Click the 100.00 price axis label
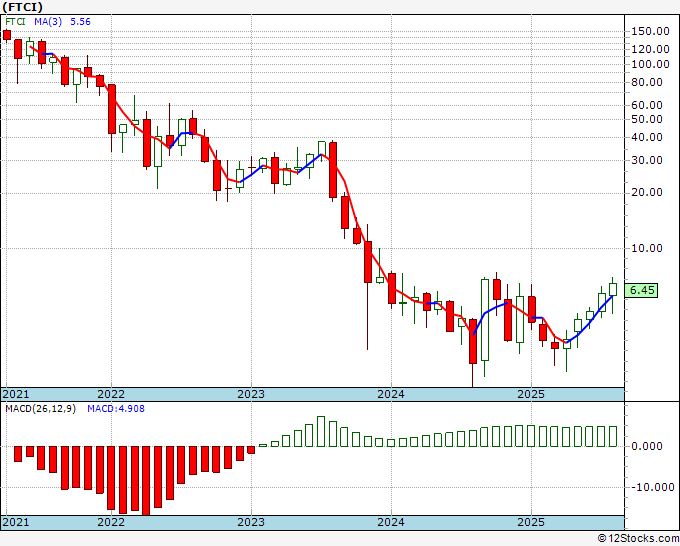The width and height of the screenshot is (680, 546). pos(650,64)
